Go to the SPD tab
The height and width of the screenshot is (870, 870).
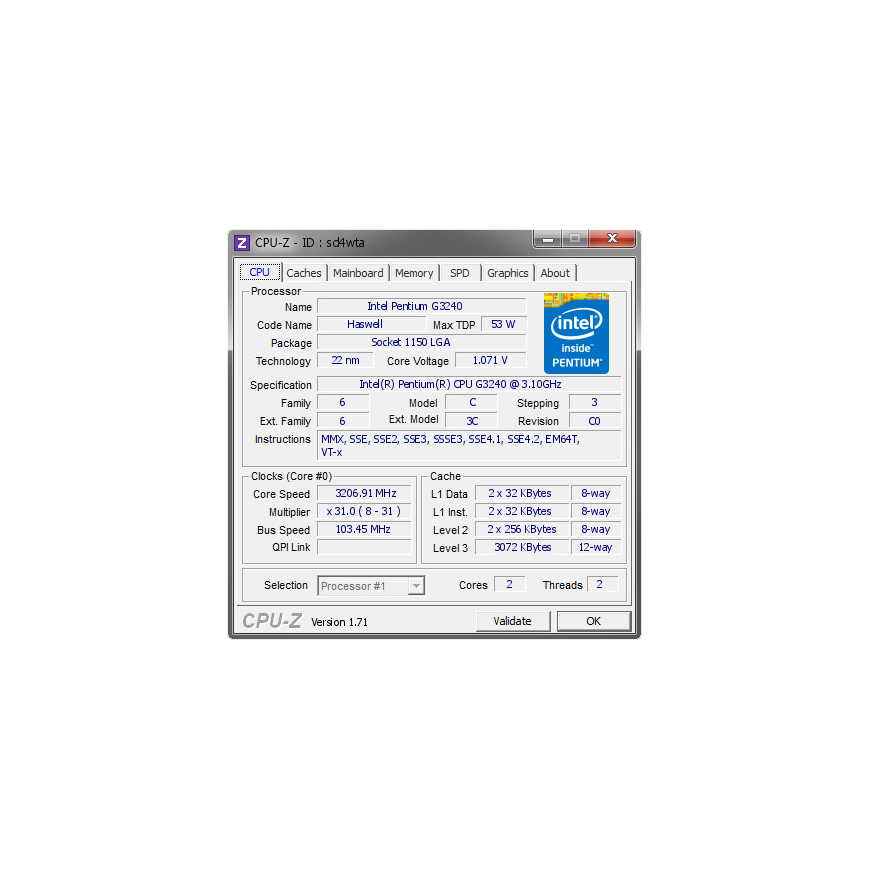coord(459,273)
